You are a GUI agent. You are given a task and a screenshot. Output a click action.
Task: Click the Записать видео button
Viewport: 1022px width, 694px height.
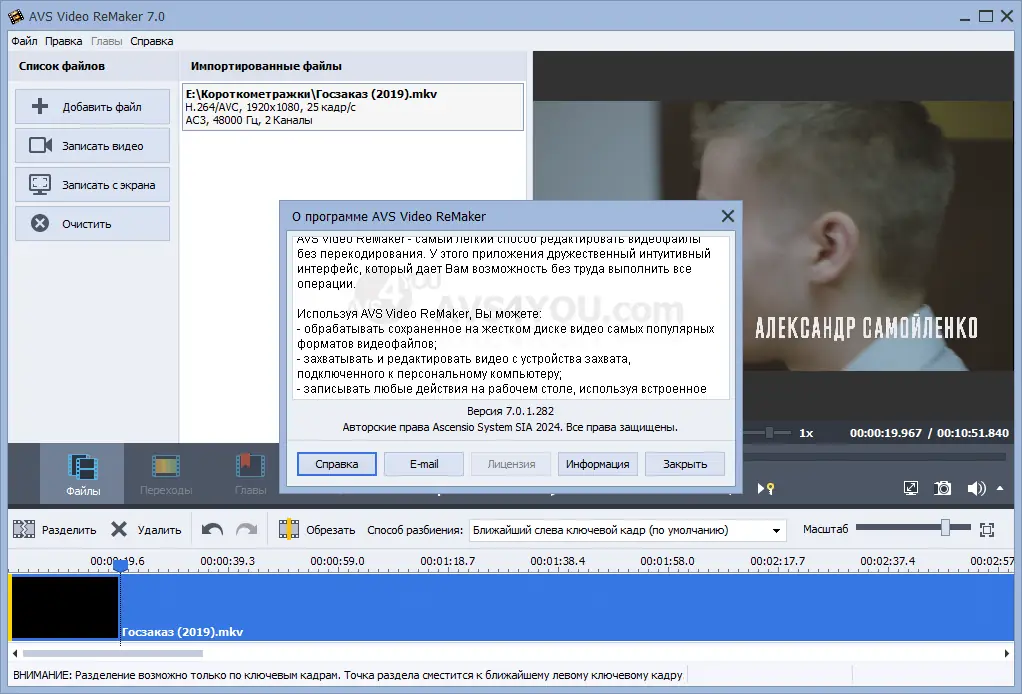pos(93,146)
